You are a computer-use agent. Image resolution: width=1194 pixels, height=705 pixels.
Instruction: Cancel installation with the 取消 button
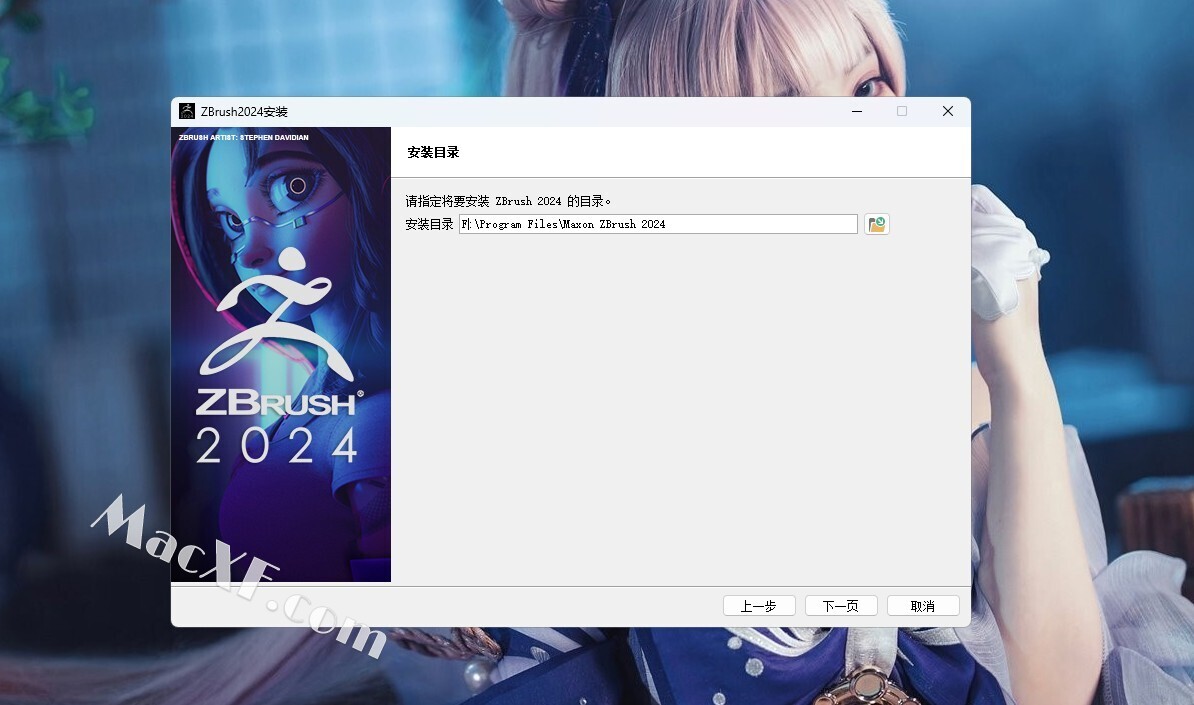(923, 606)
